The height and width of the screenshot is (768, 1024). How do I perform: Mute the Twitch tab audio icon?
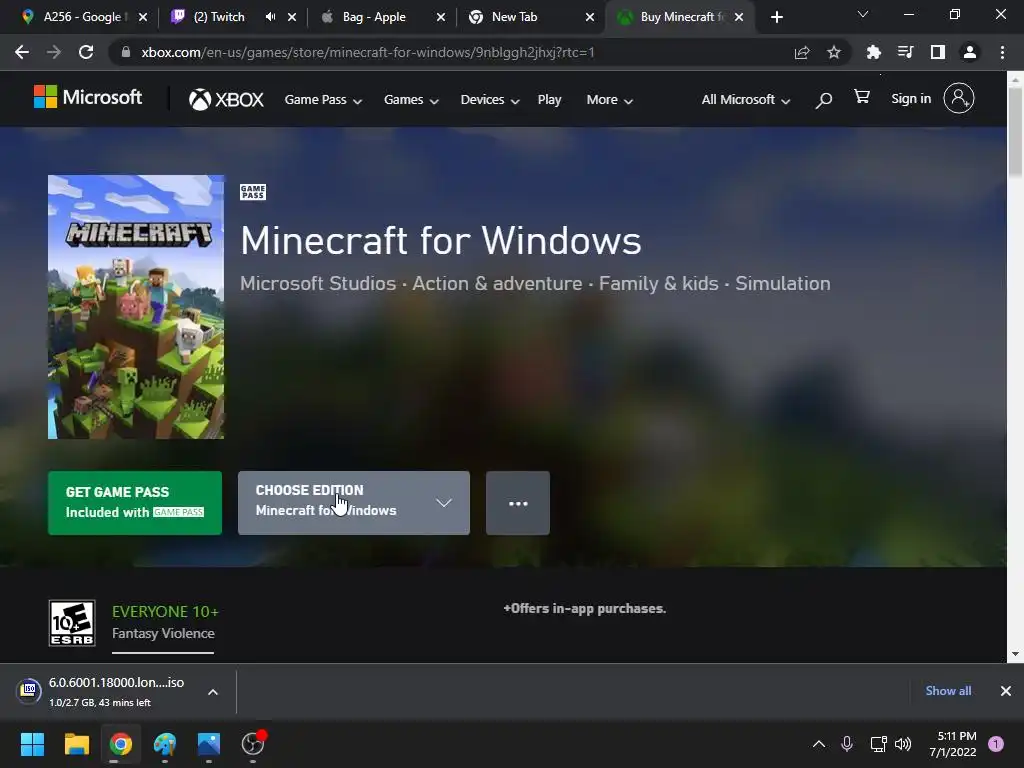tap(270, 17)
